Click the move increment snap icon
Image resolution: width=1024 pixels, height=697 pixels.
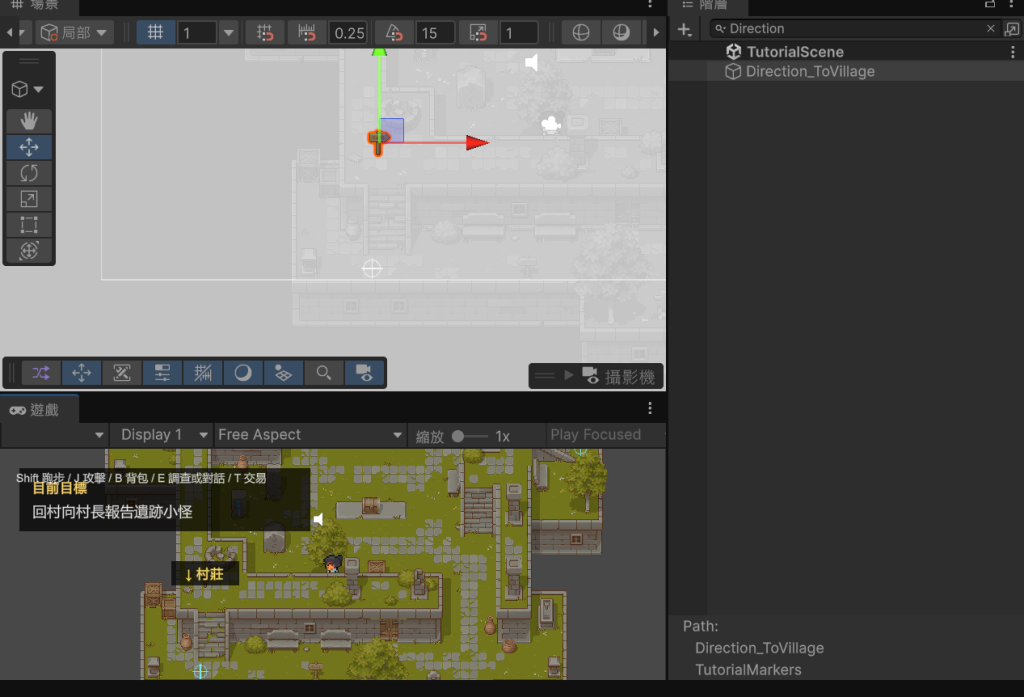coord(306,32)
